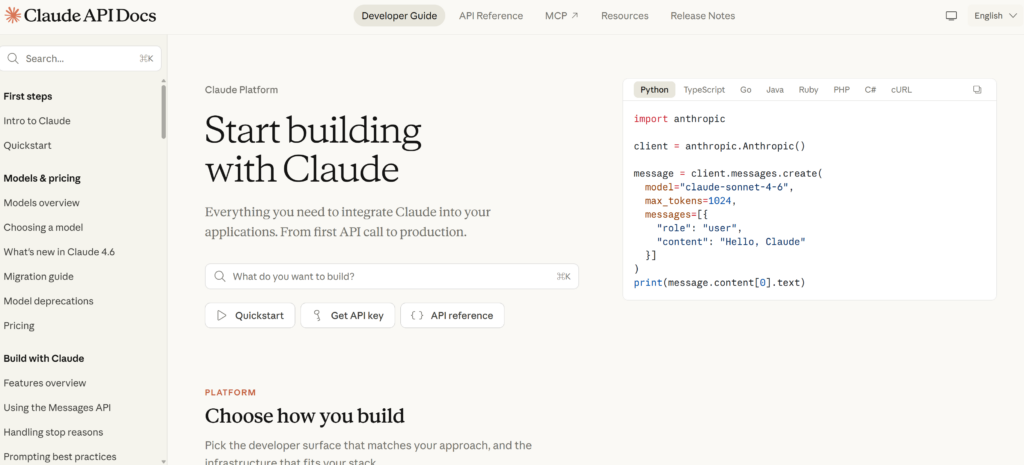The image size is (1024, 465).
Task: Click the Quickstart button
Action: [250, 315]
